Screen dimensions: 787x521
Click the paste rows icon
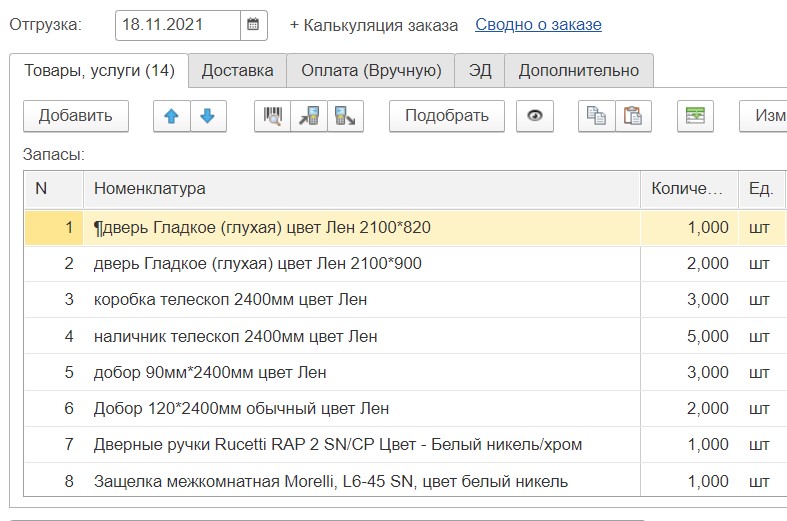pos(632,116)
